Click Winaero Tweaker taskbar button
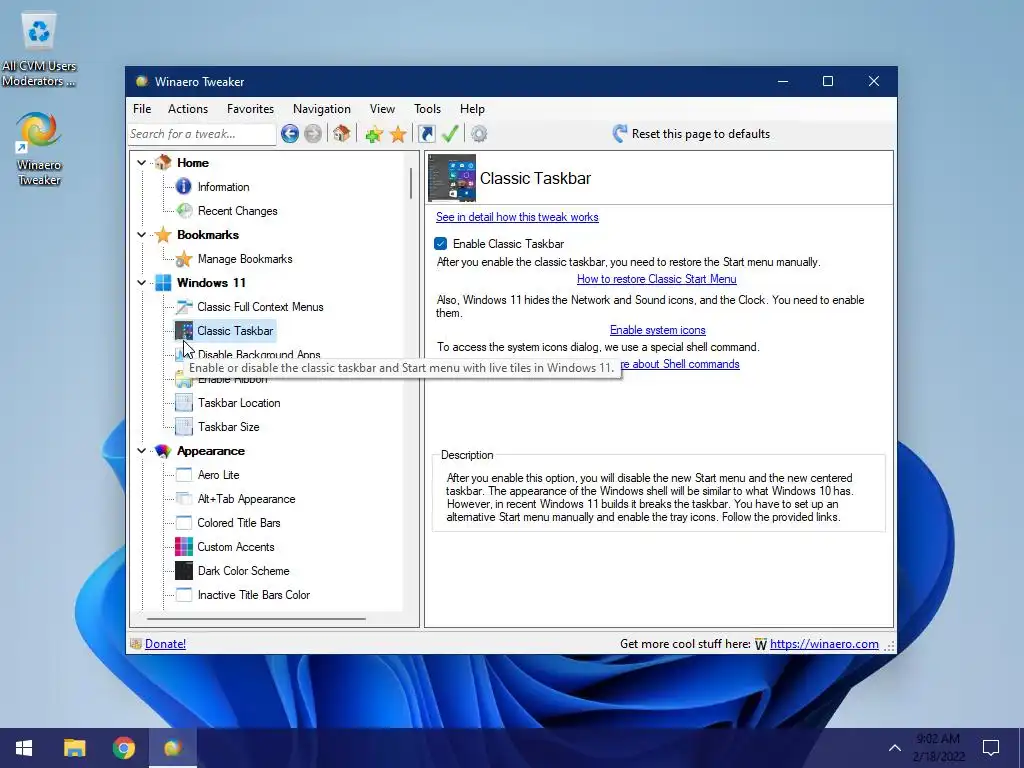The image size is (1024, 768). tap(173, 748)
